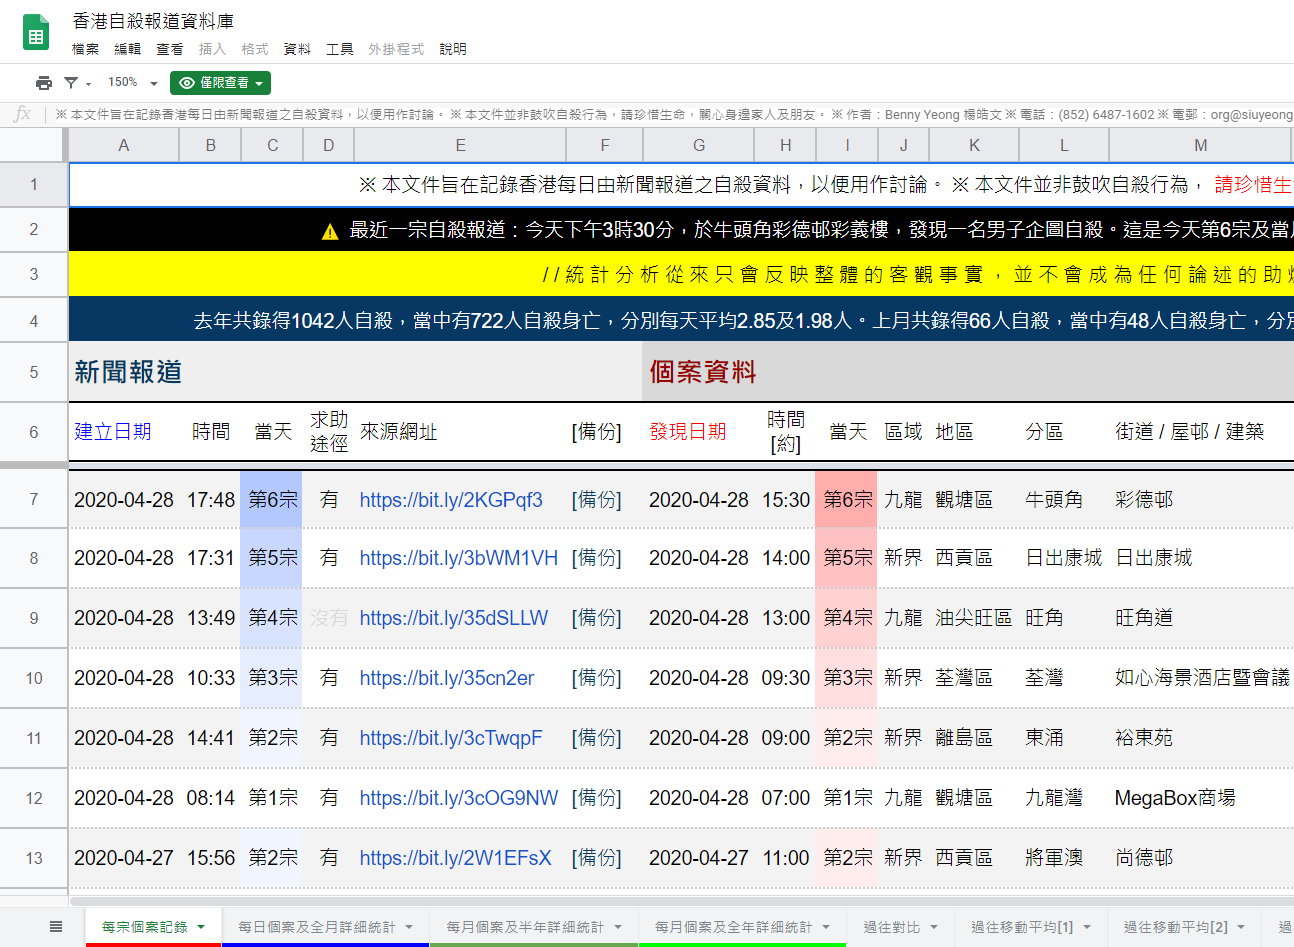Image resolution: width=1294 pixels, height=947 pixels.
Task: Click the 第6宗 cell in blue column
Action: tap(272, 500)
